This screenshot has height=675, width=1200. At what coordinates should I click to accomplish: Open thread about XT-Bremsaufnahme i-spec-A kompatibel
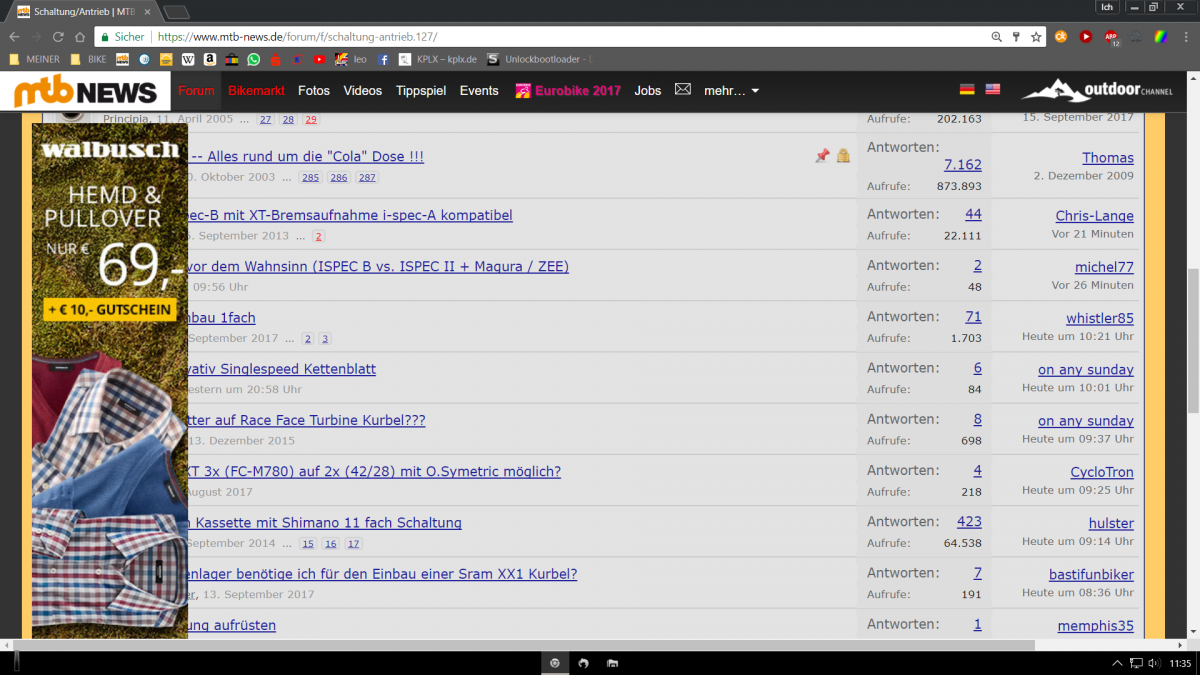350,215
